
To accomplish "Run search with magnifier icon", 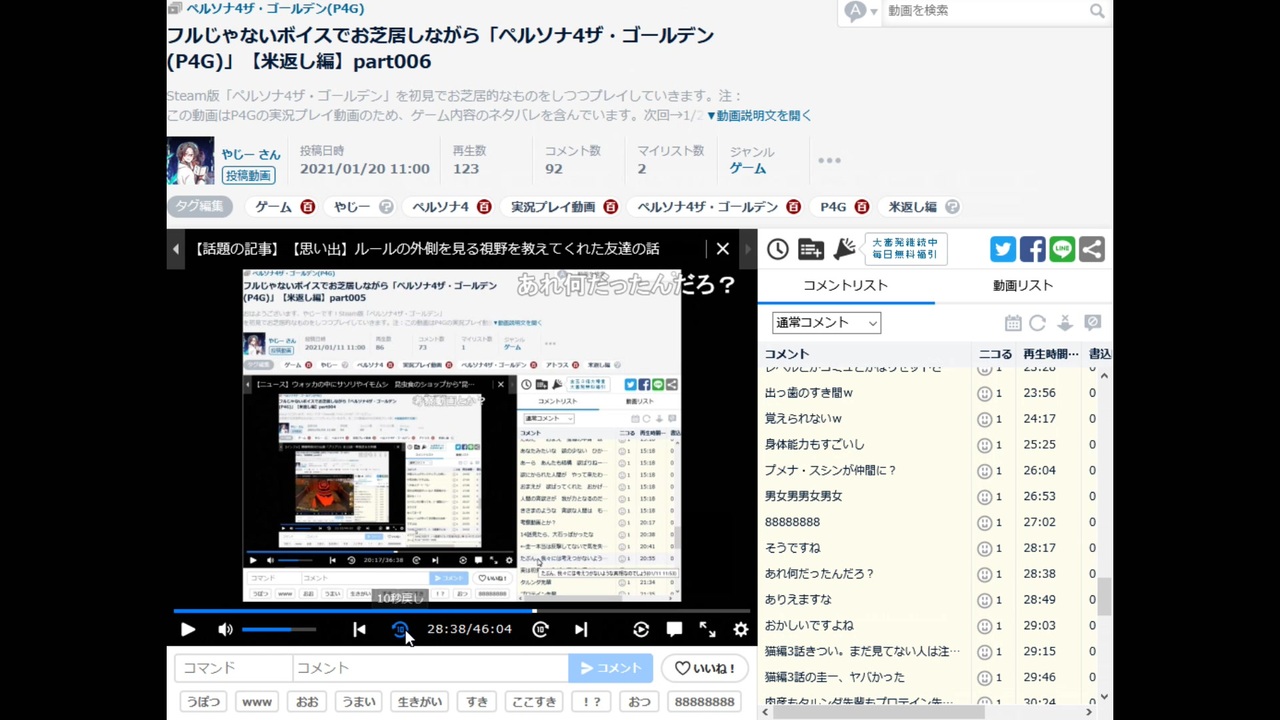I will point(1097,11).
